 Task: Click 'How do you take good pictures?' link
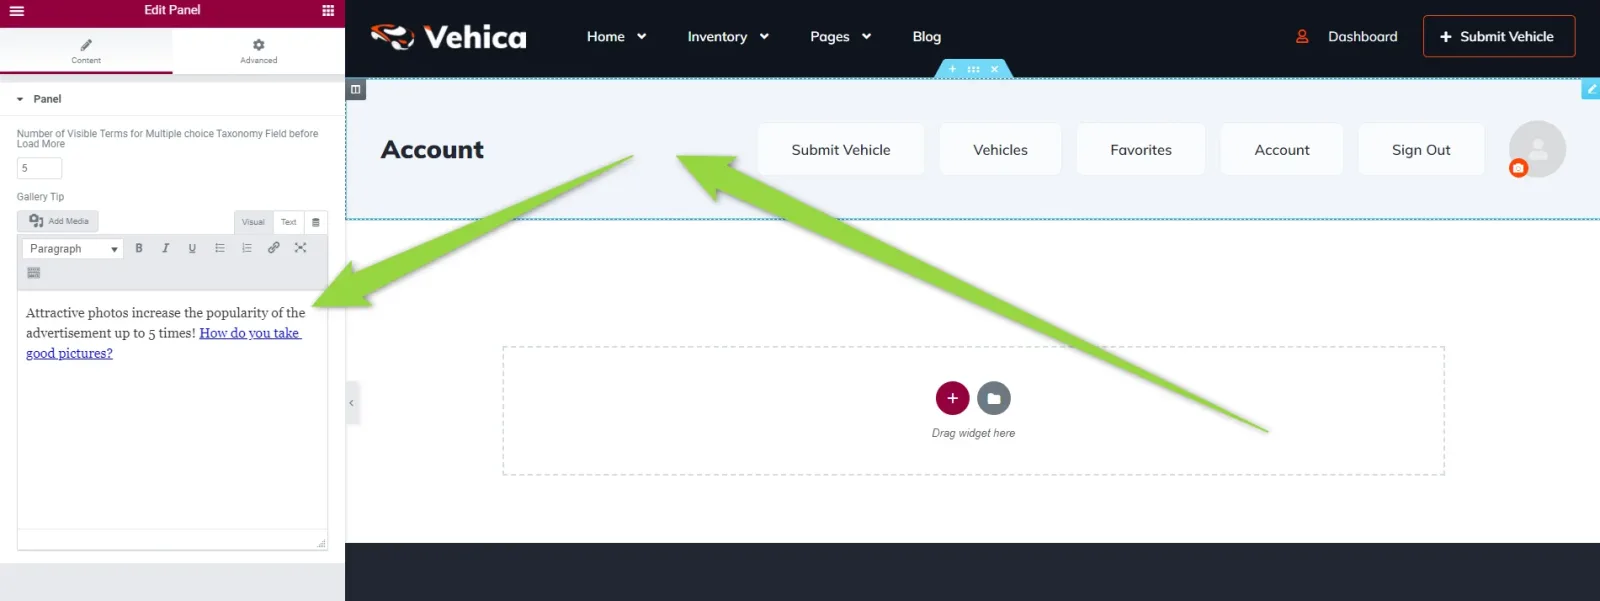tap(164, 343)
